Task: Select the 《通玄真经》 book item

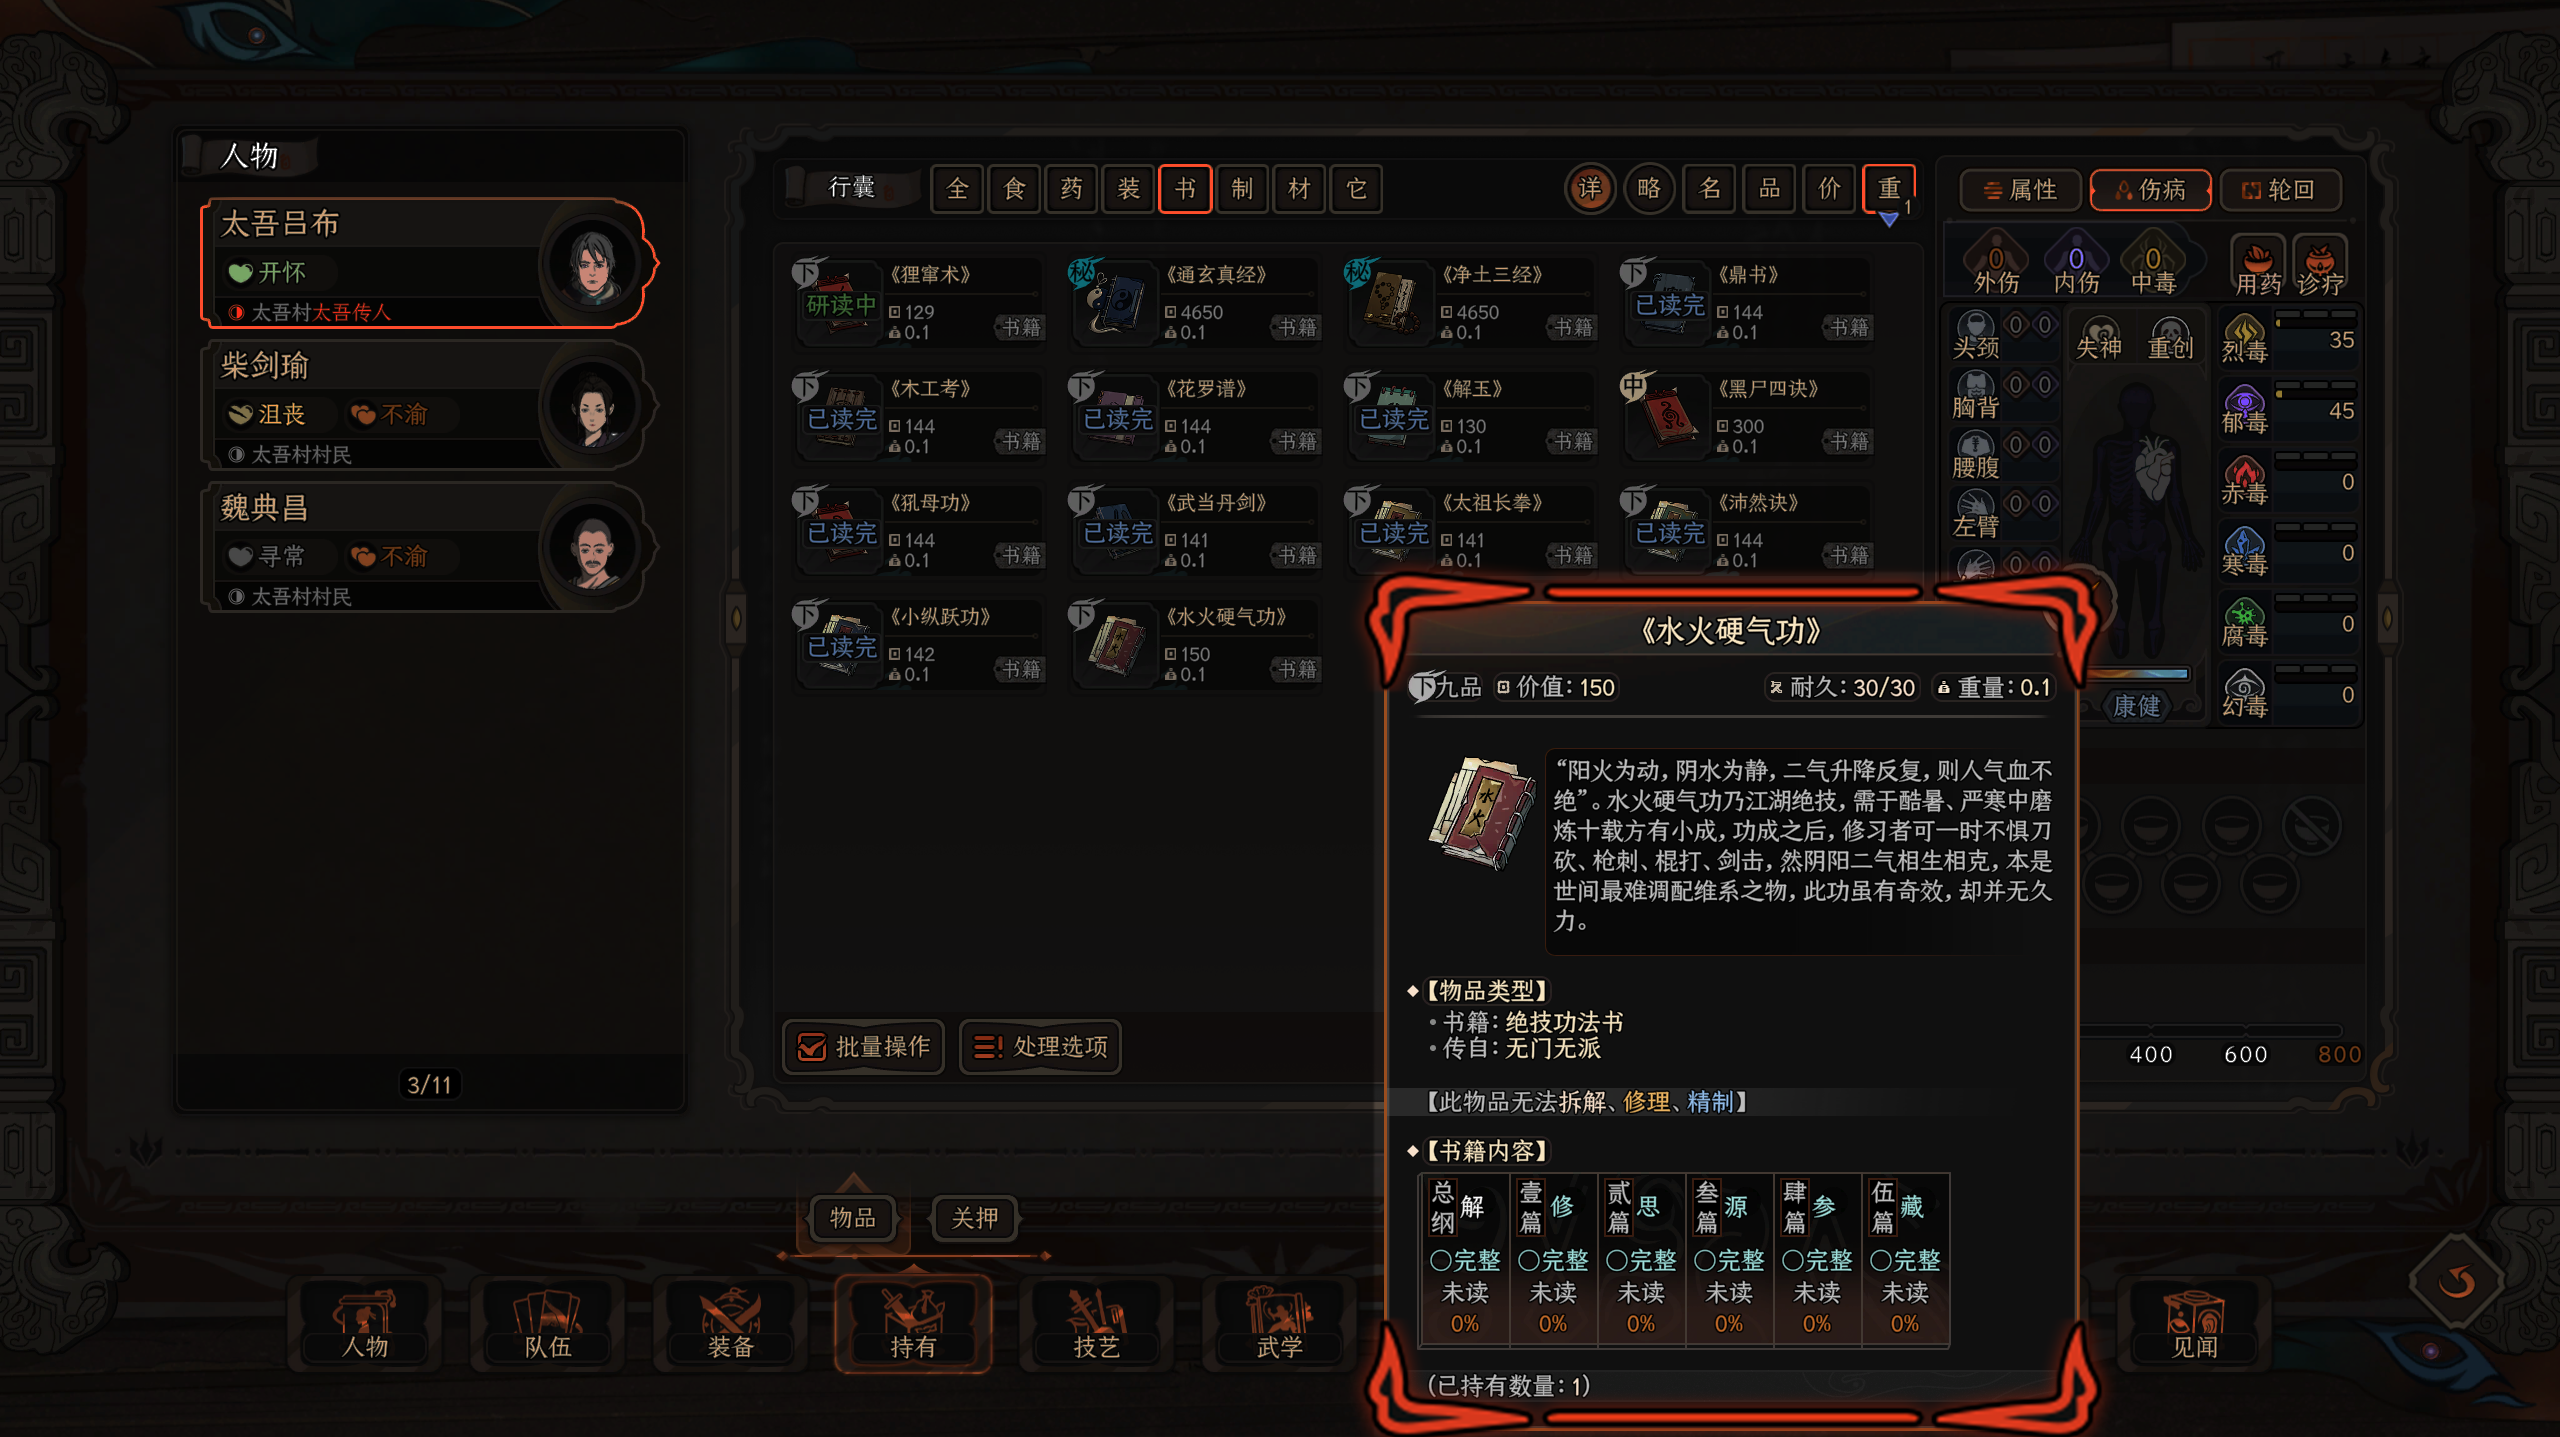Action: 1195,302
